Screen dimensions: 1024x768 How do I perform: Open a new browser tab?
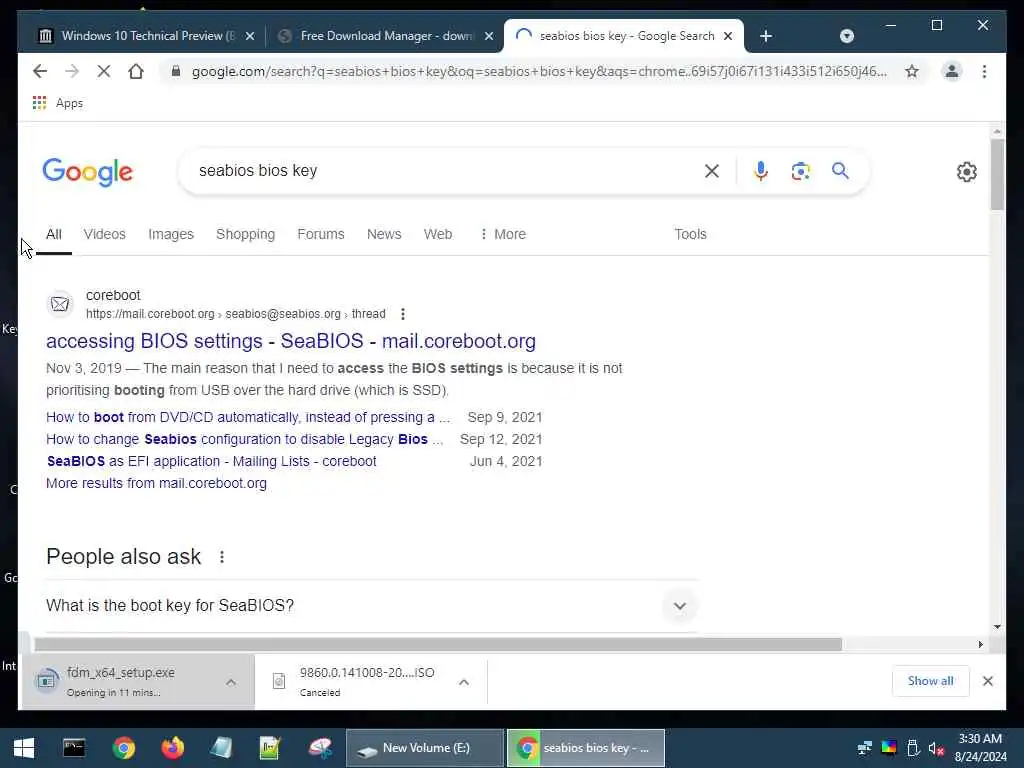766,36
